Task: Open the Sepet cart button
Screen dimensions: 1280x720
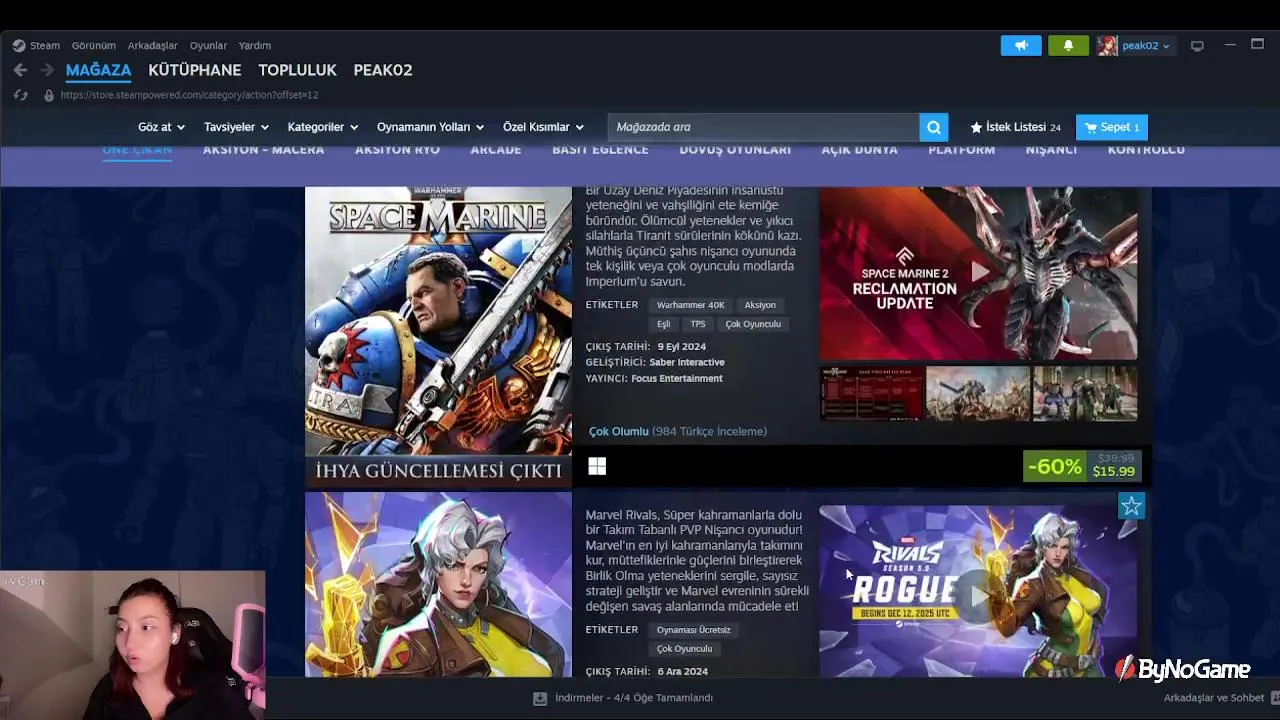Action: 1112,127
